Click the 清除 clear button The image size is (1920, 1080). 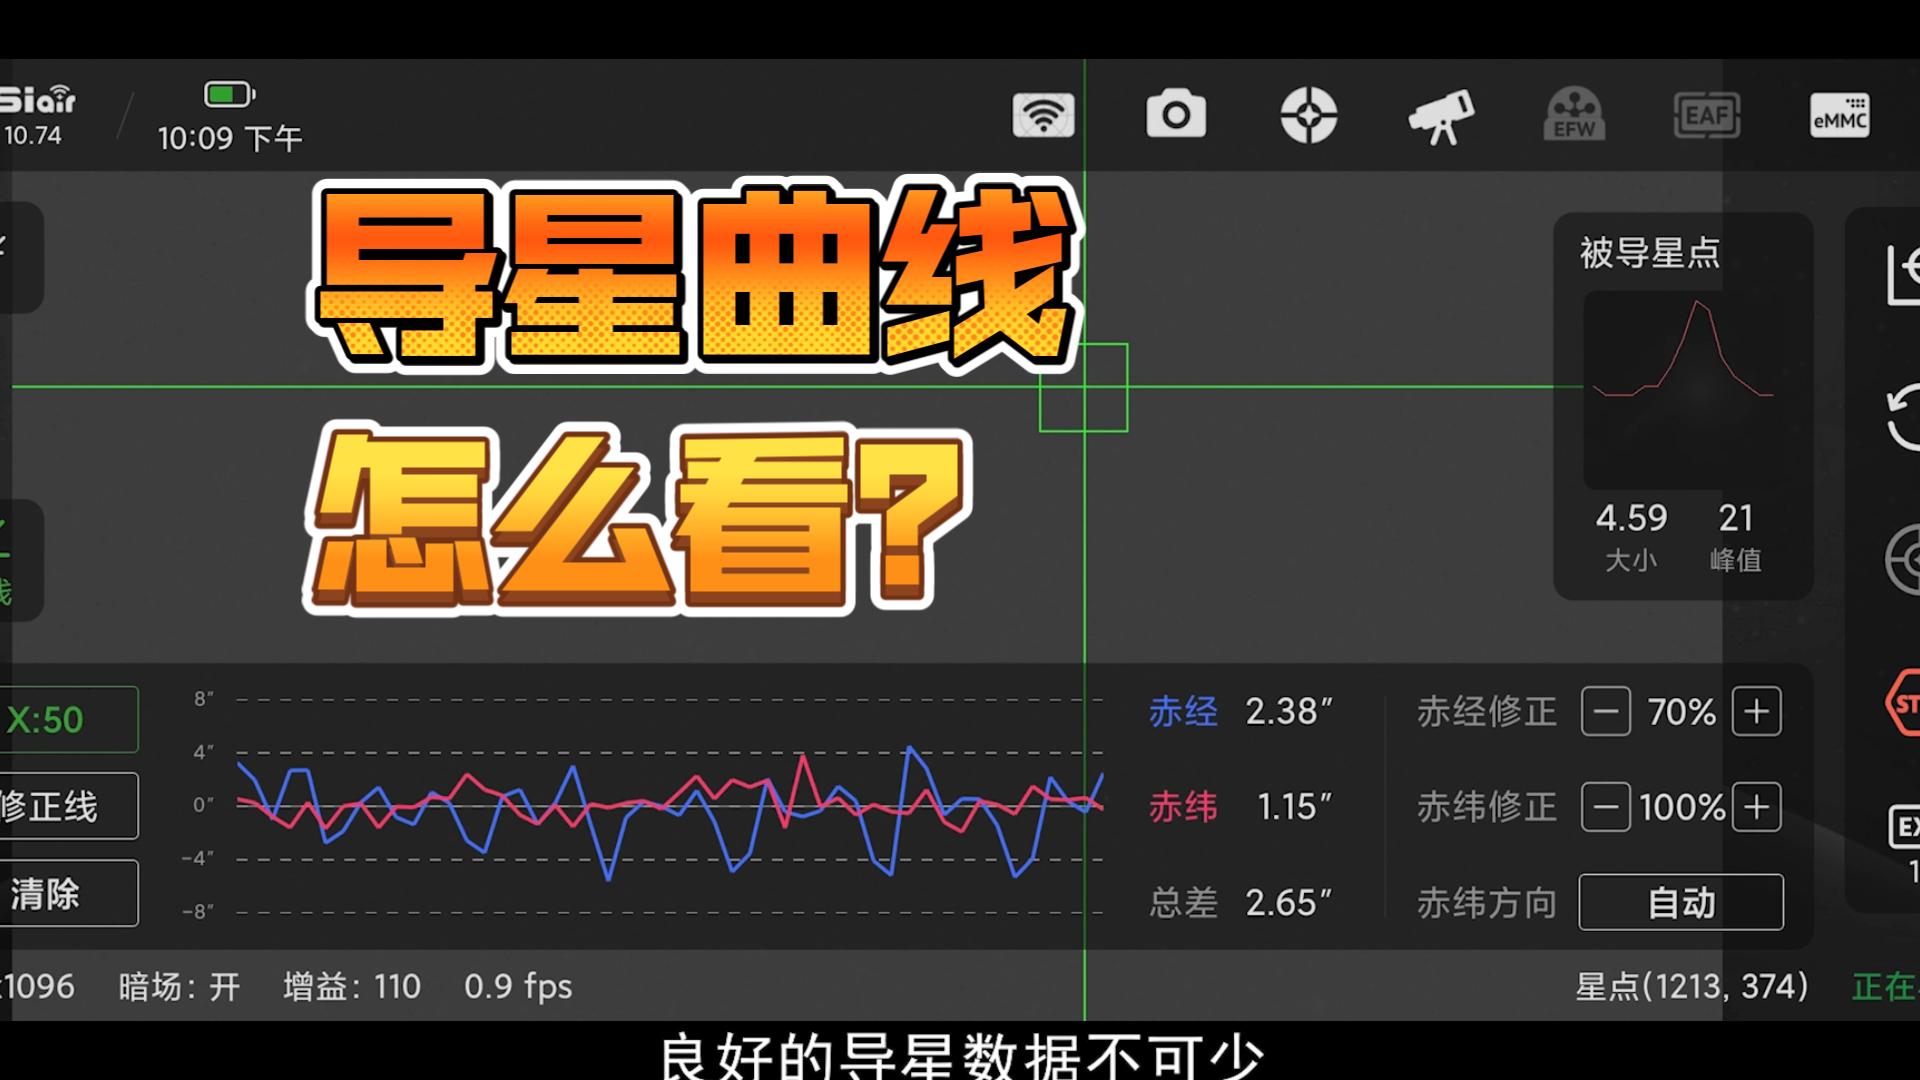point(68,893)
